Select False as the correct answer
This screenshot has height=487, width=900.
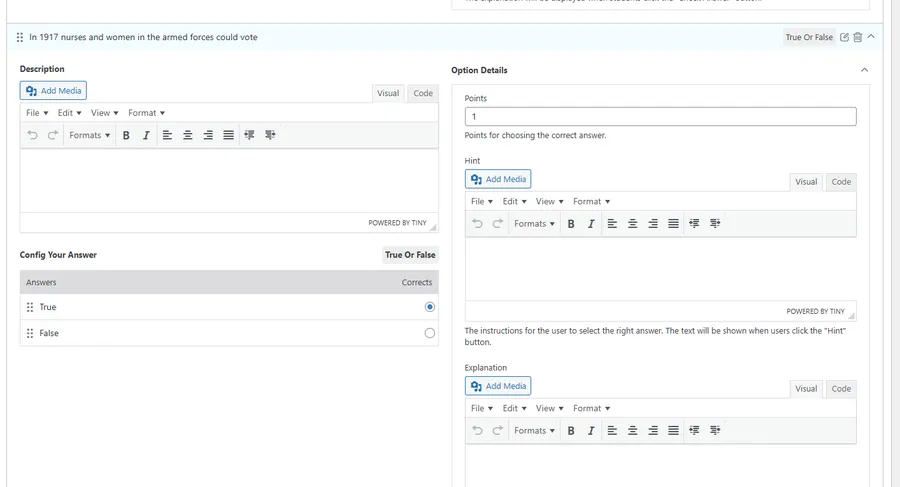pos(430,333)
